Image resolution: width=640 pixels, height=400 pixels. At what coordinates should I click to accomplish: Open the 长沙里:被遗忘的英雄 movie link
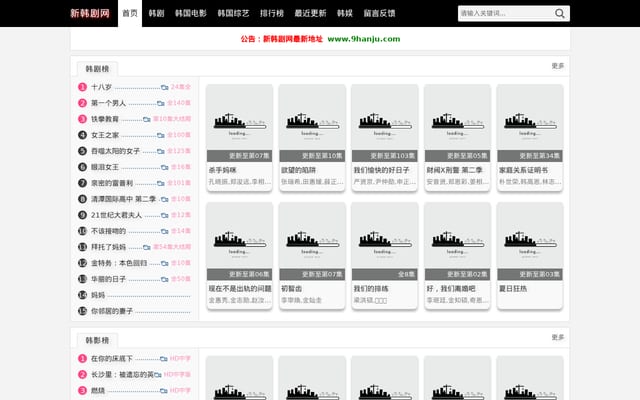122,374
